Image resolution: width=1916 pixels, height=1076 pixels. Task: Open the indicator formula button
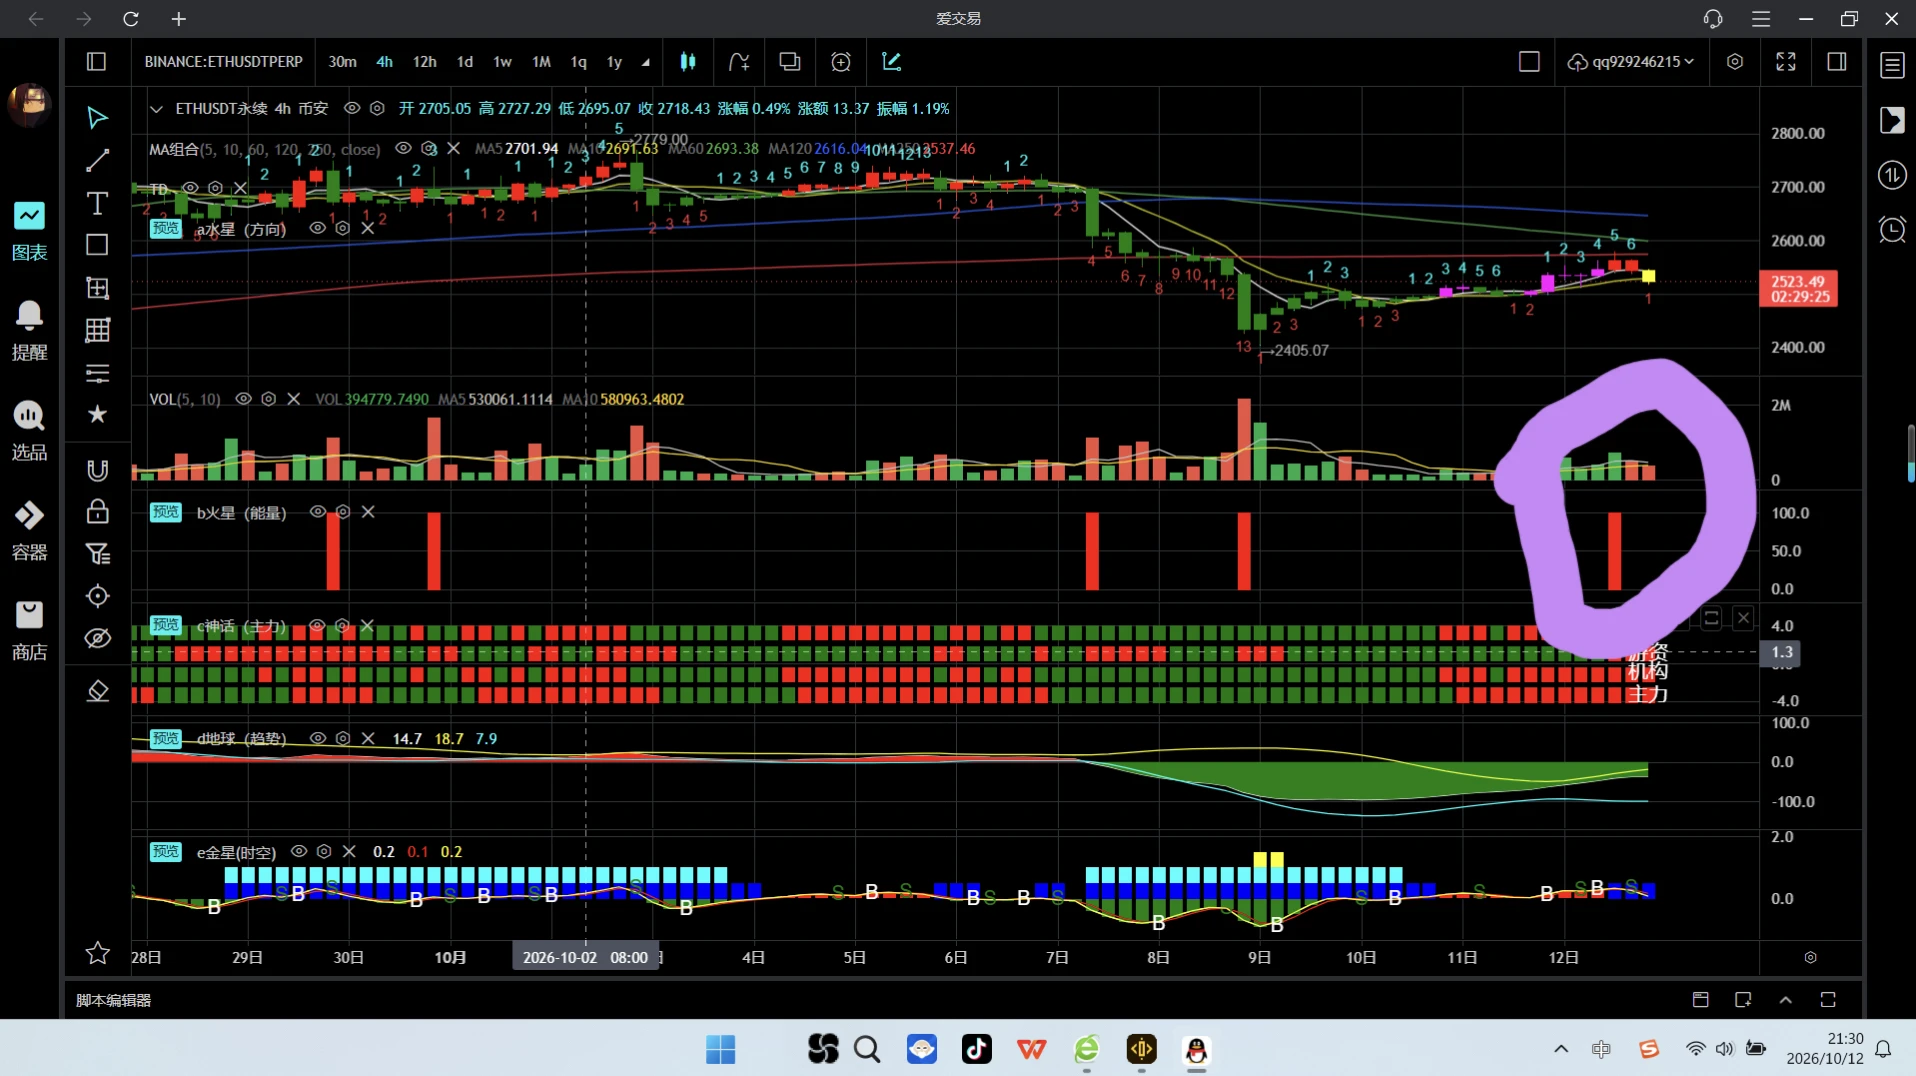[x=739, y=62]
